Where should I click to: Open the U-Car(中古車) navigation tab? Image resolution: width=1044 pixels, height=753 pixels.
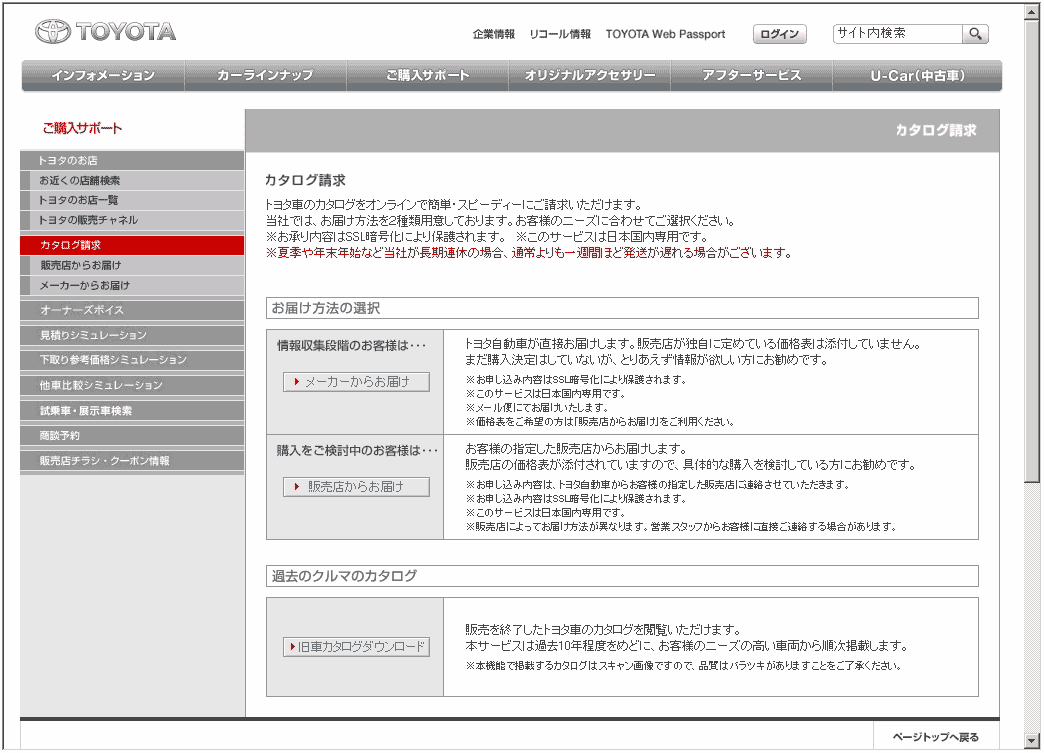coord(917,76)
